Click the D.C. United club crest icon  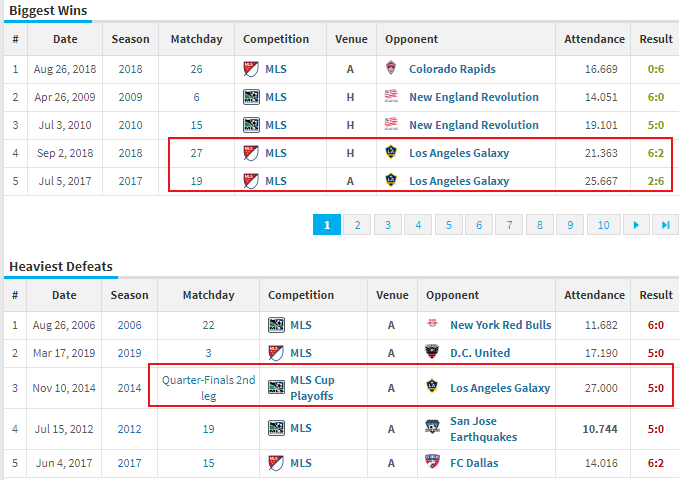pos(432,353)
